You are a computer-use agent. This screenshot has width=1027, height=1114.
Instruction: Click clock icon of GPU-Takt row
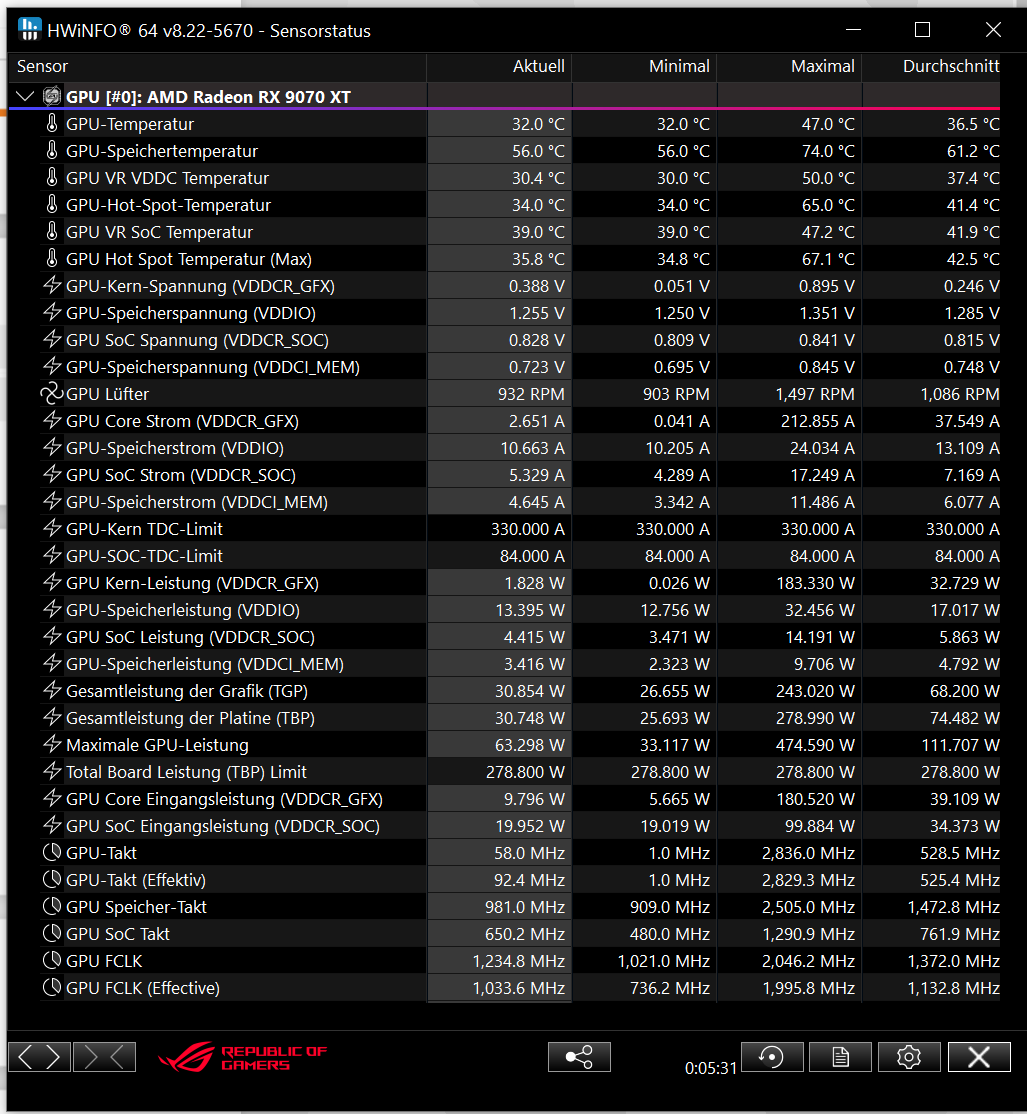click(x=52, y=853)
